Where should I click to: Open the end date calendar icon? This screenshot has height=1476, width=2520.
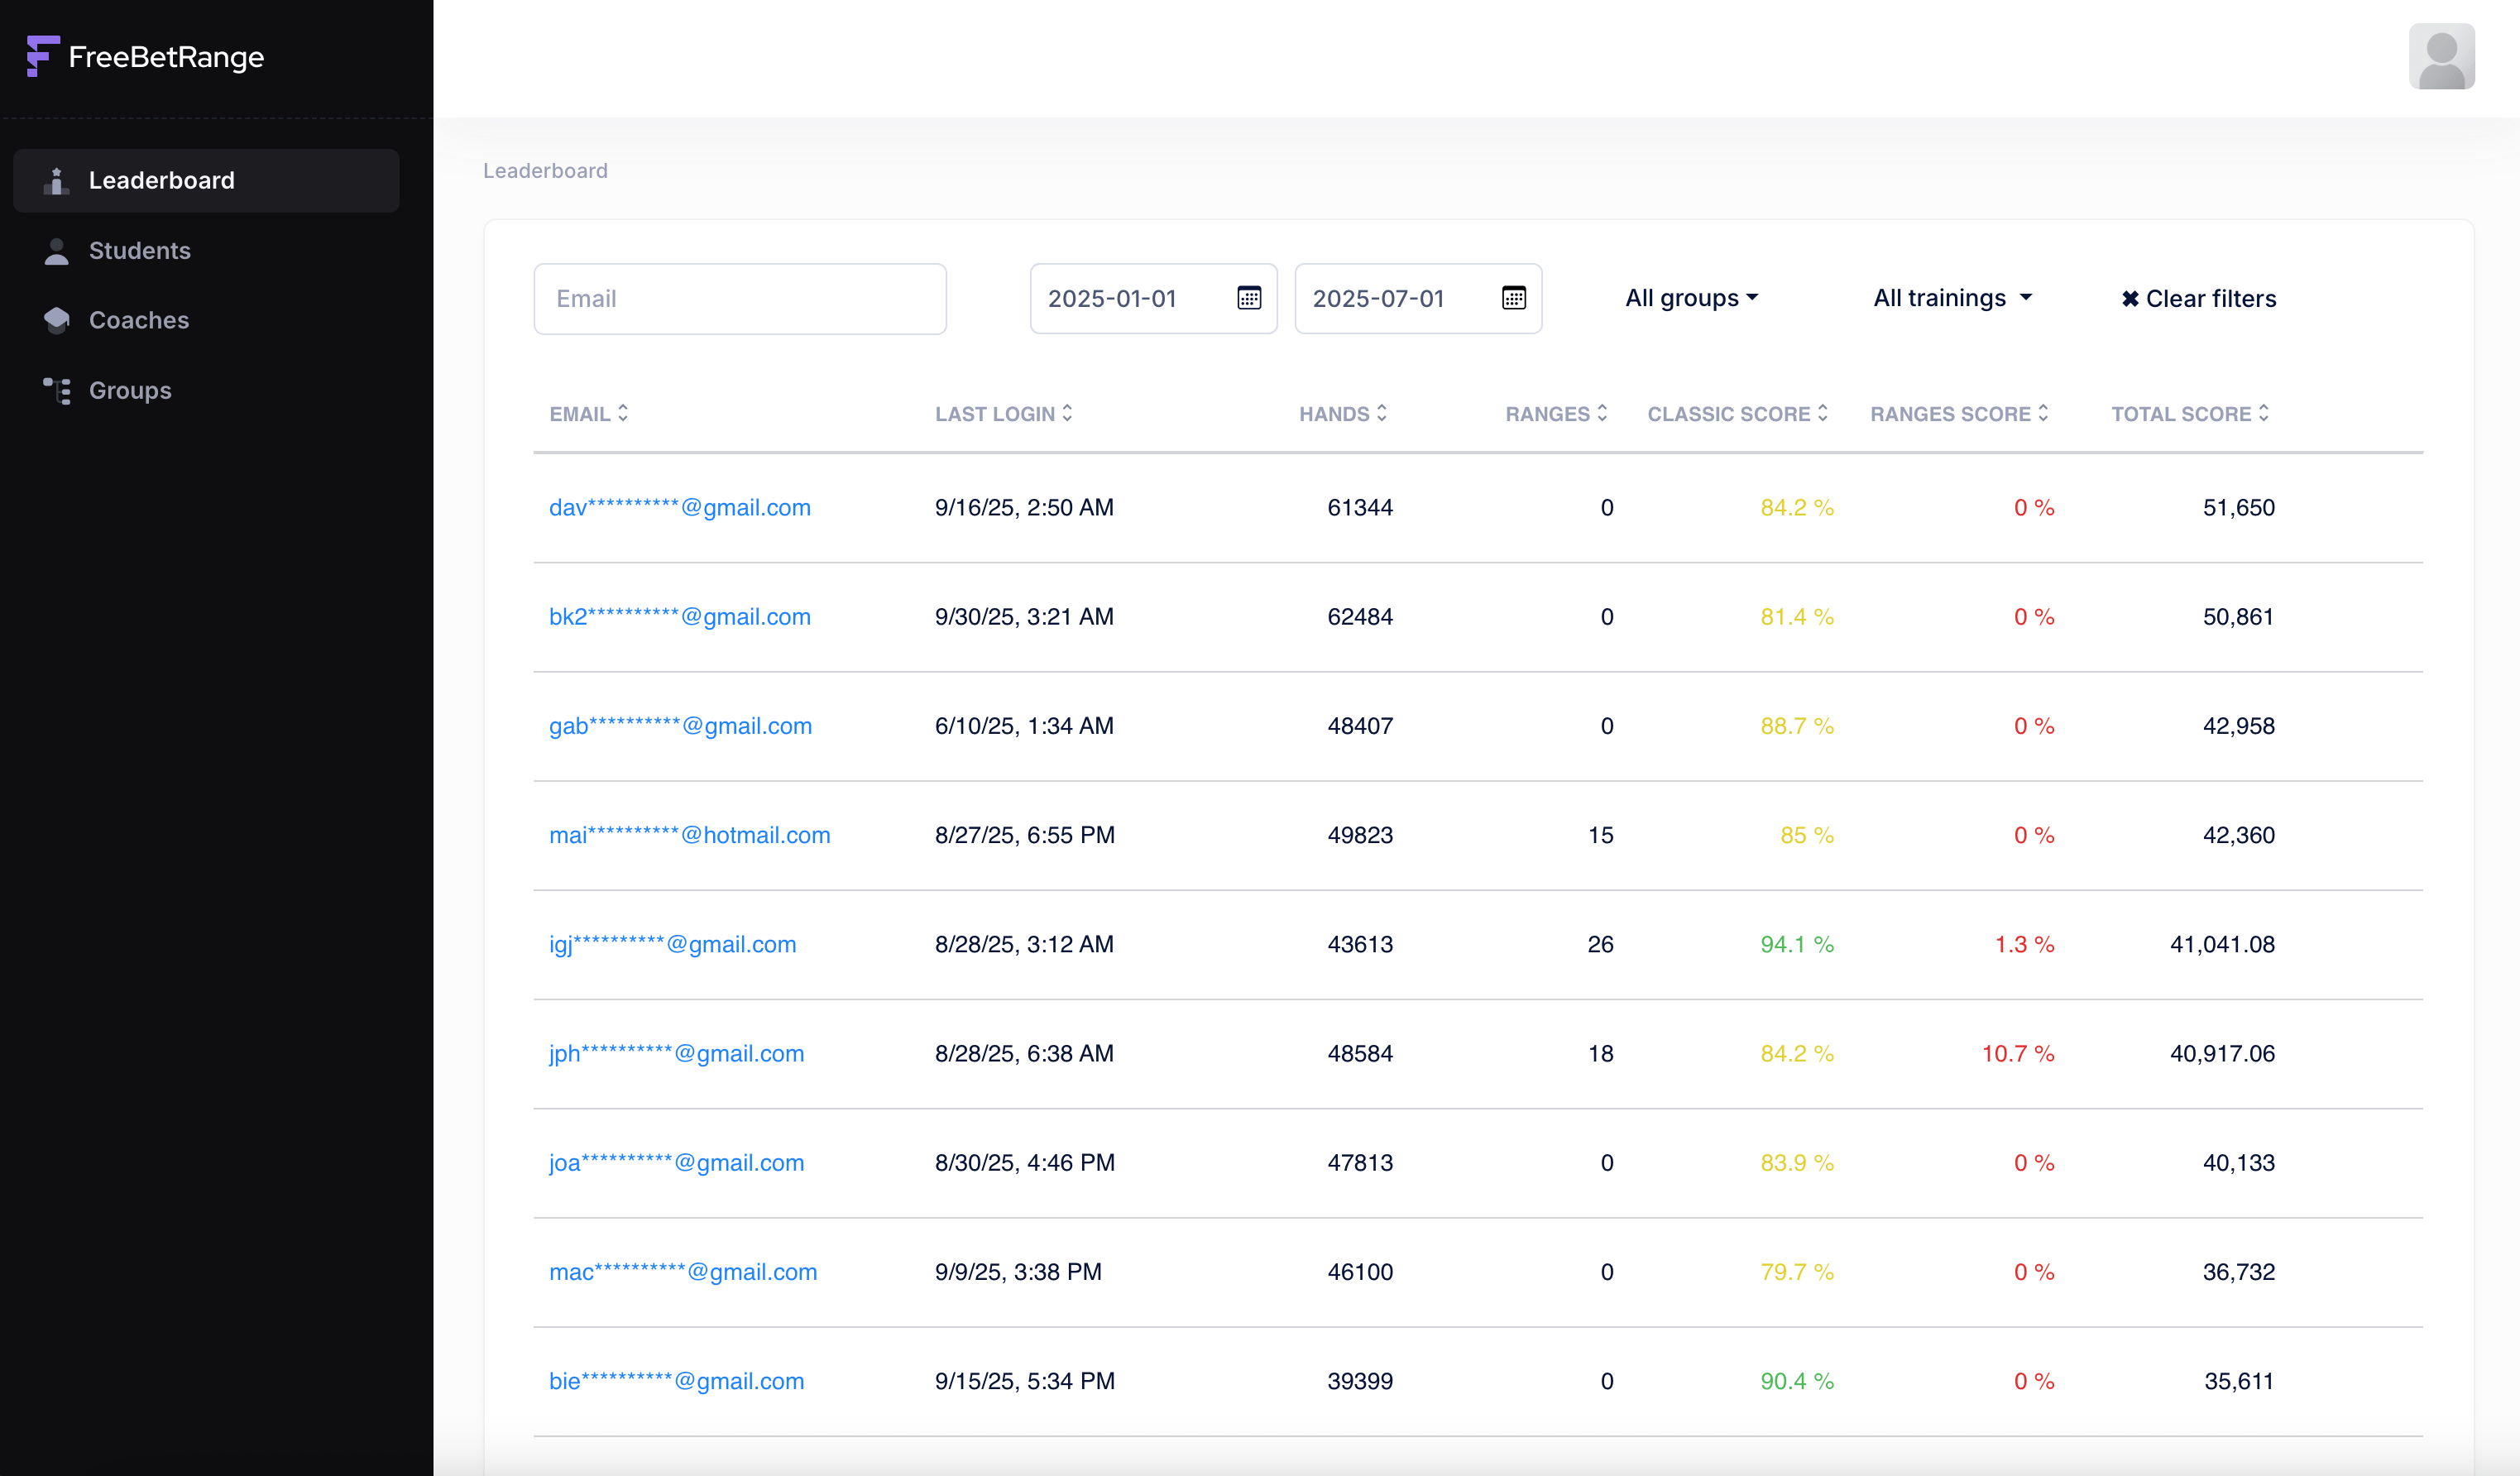click(1514, 298)
